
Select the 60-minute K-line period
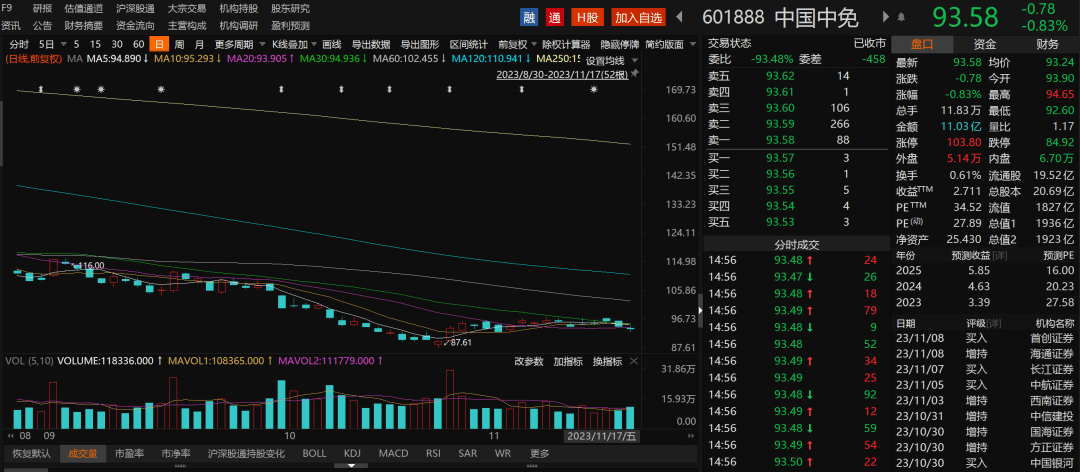click(x=138, y=45)
